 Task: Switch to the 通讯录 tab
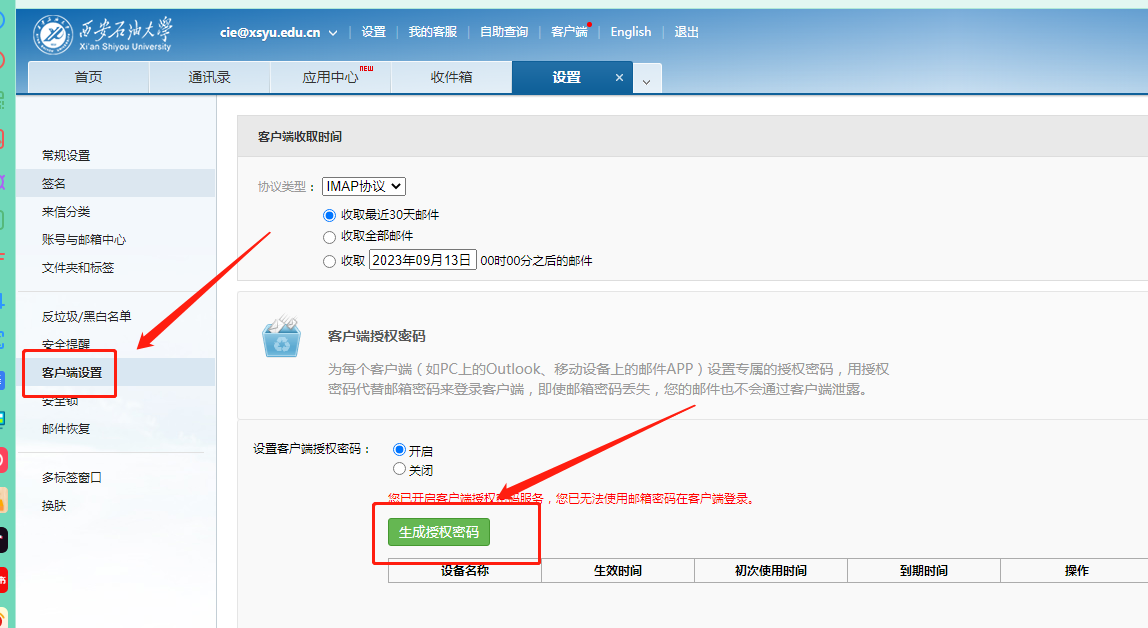click(x=209, y=78)
